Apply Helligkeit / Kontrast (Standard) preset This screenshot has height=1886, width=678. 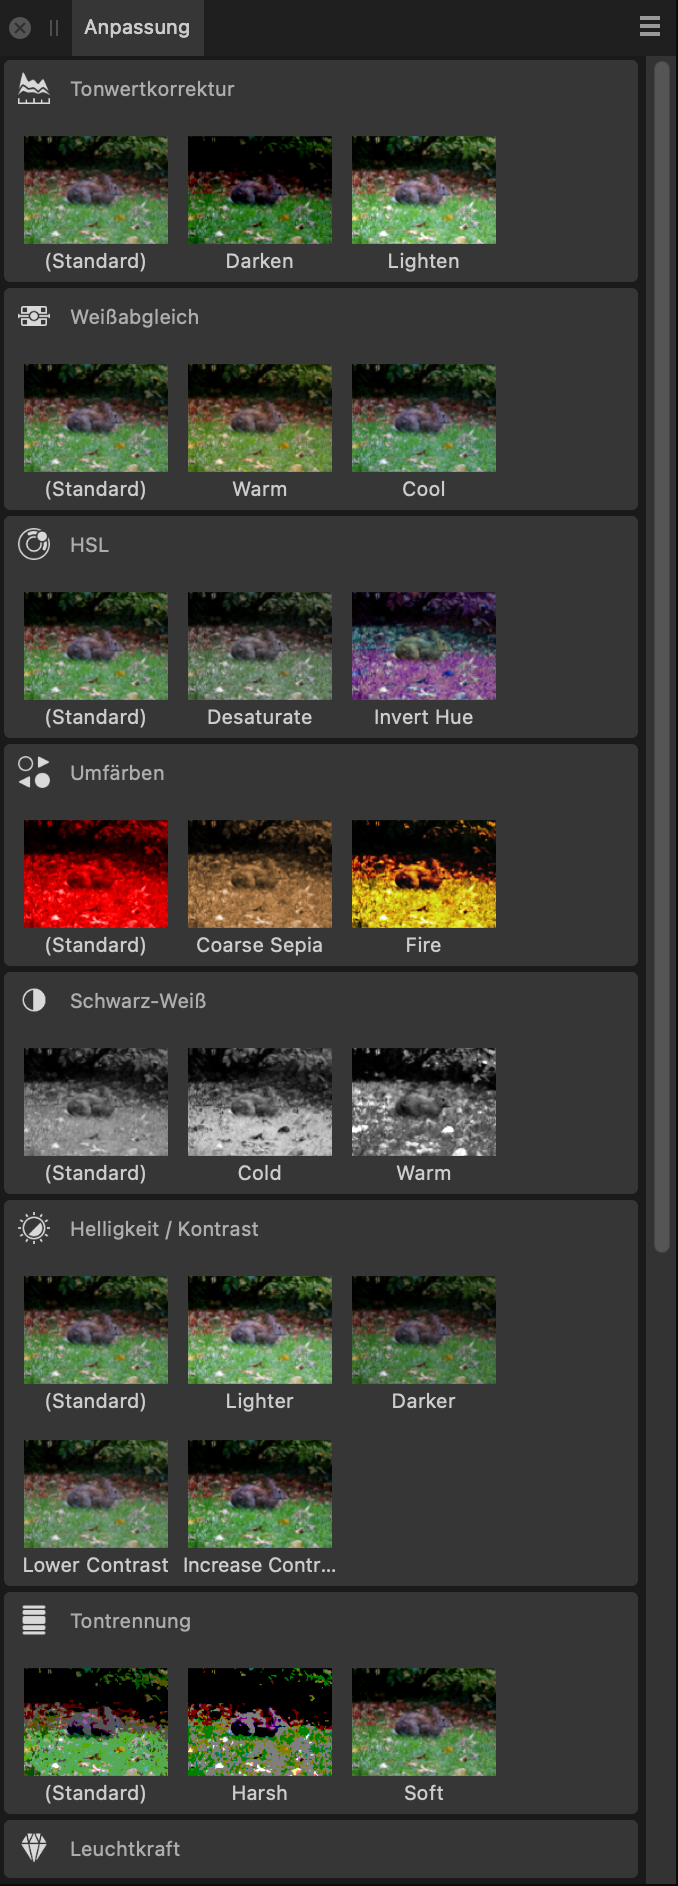96,1330
